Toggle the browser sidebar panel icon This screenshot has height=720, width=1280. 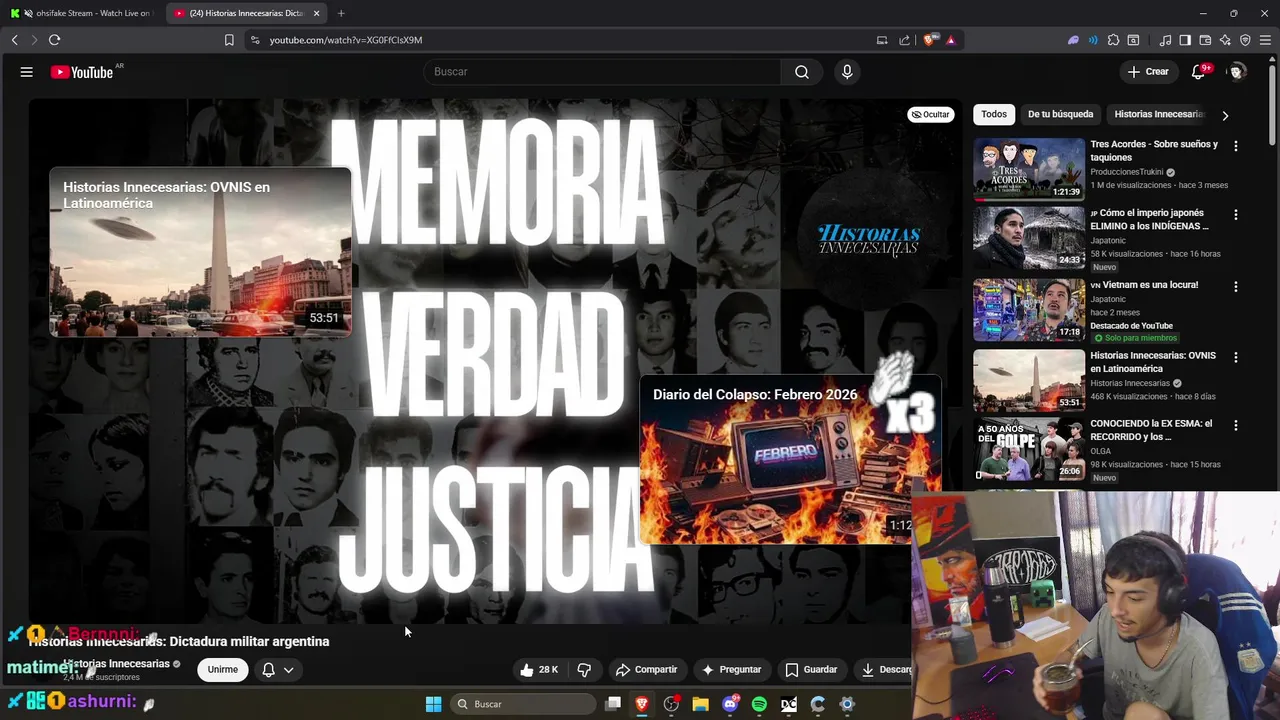[1185, 40]
